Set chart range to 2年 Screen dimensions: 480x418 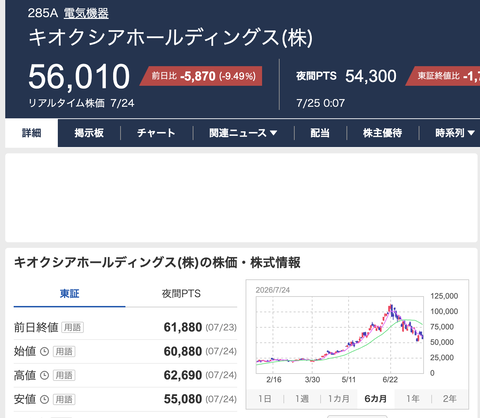click(x=449, y=399)
